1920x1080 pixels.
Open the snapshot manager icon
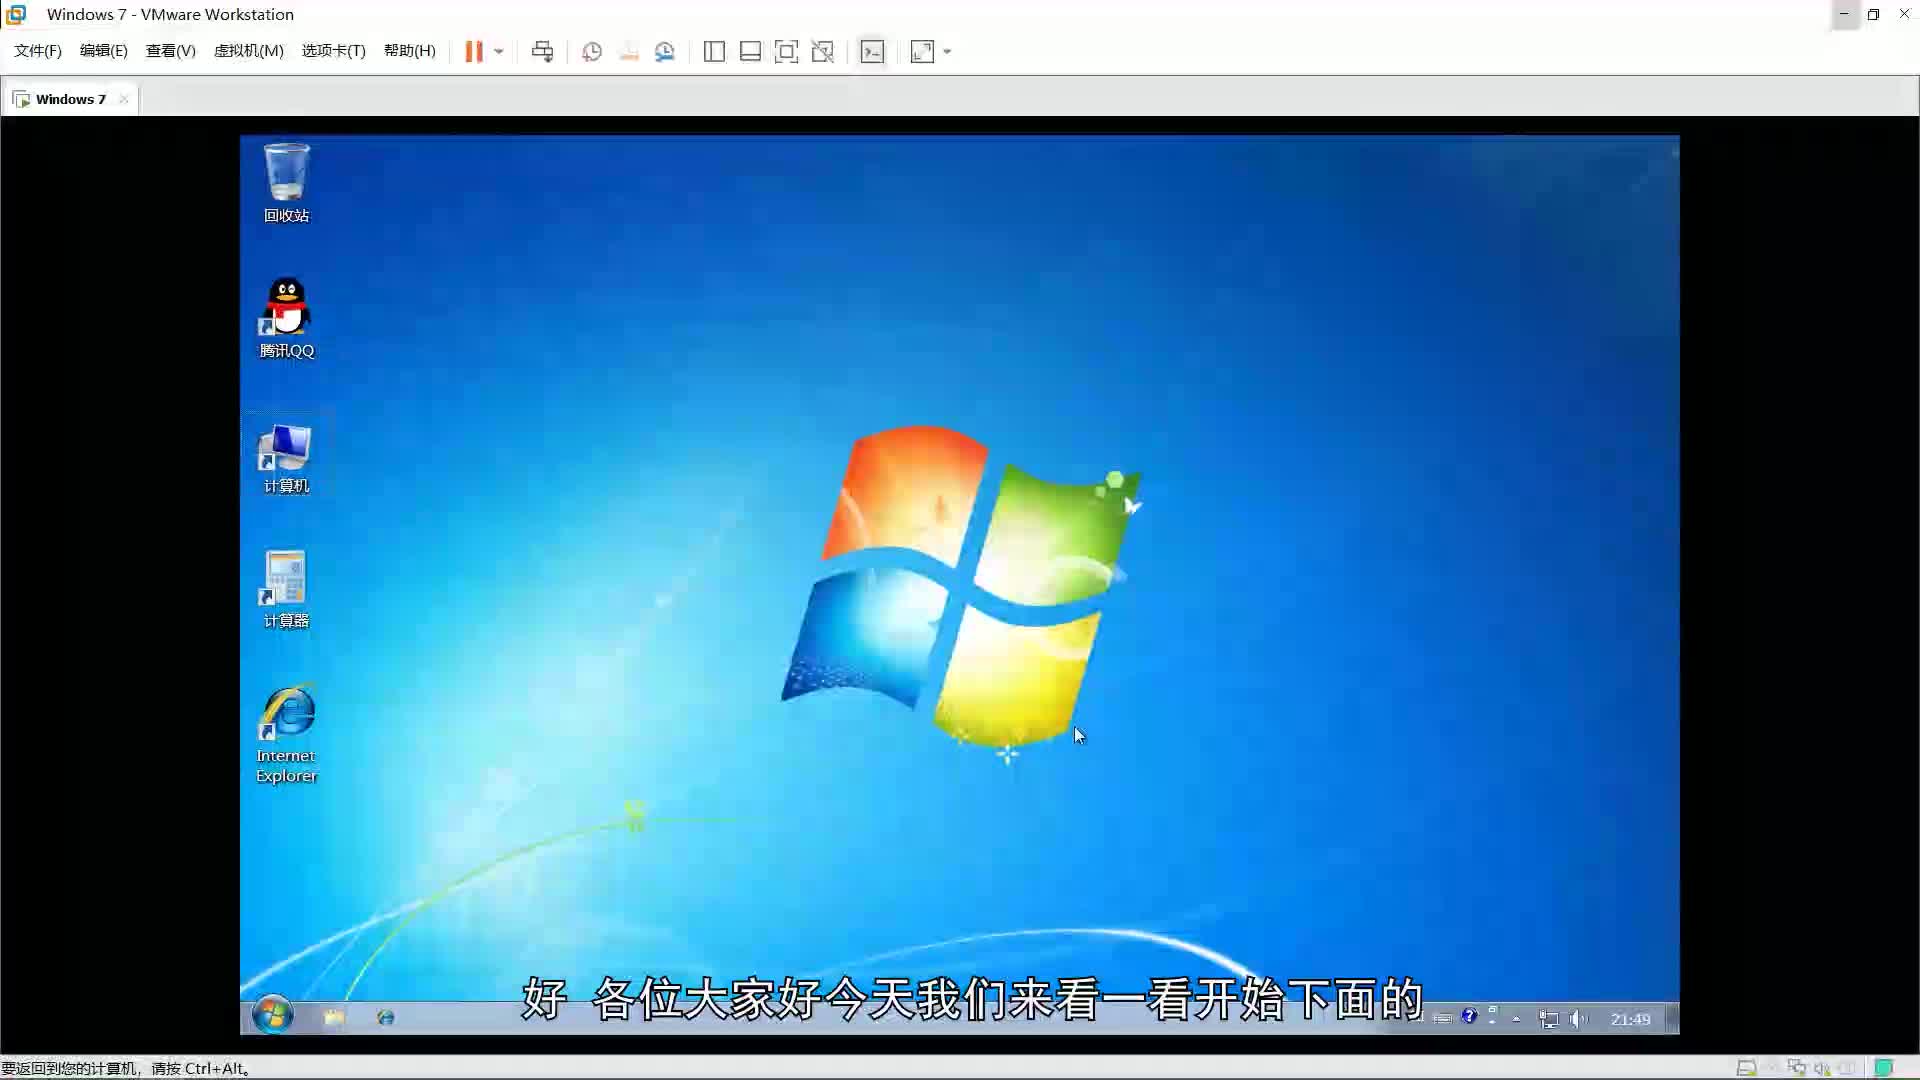click(x=665, y=51)
